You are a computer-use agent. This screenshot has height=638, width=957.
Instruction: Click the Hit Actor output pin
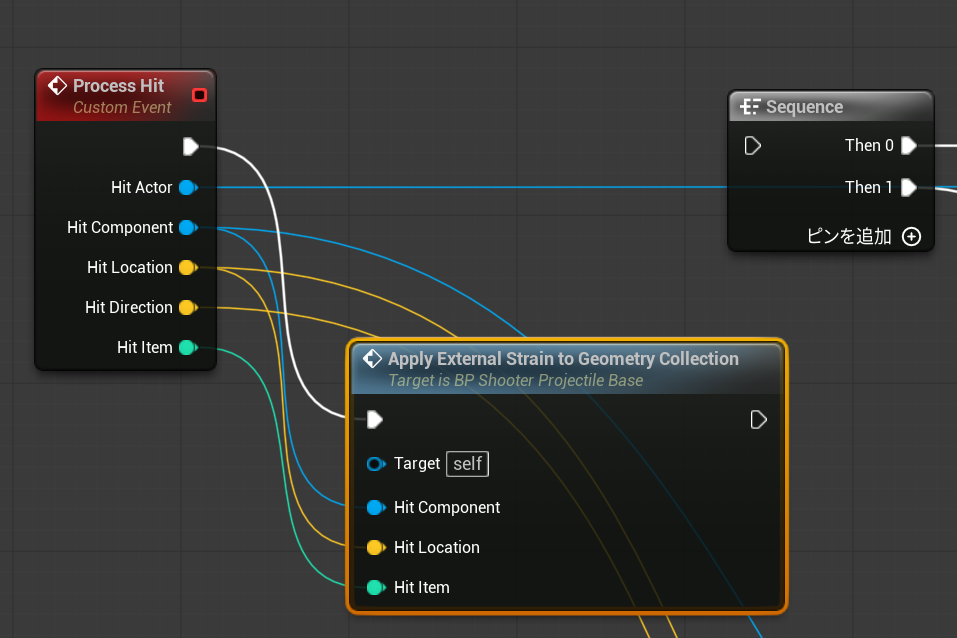click(187, 187)
